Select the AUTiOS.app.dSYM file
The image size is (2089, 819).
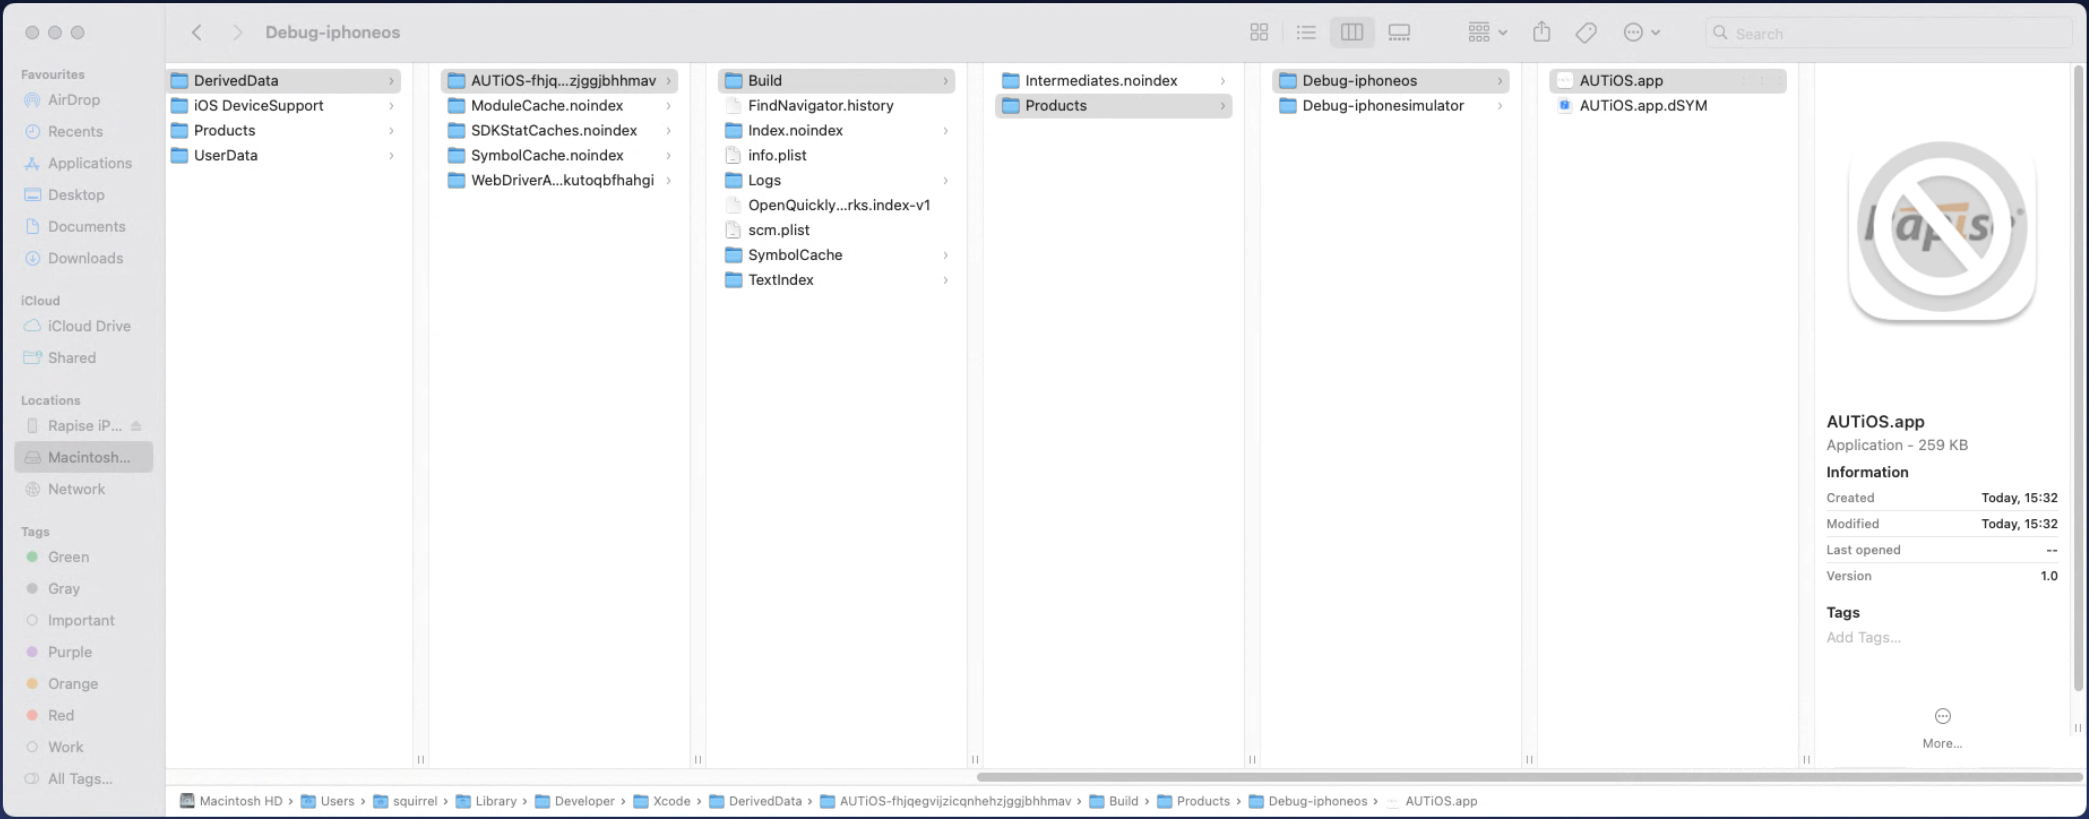coord(1642,106)
